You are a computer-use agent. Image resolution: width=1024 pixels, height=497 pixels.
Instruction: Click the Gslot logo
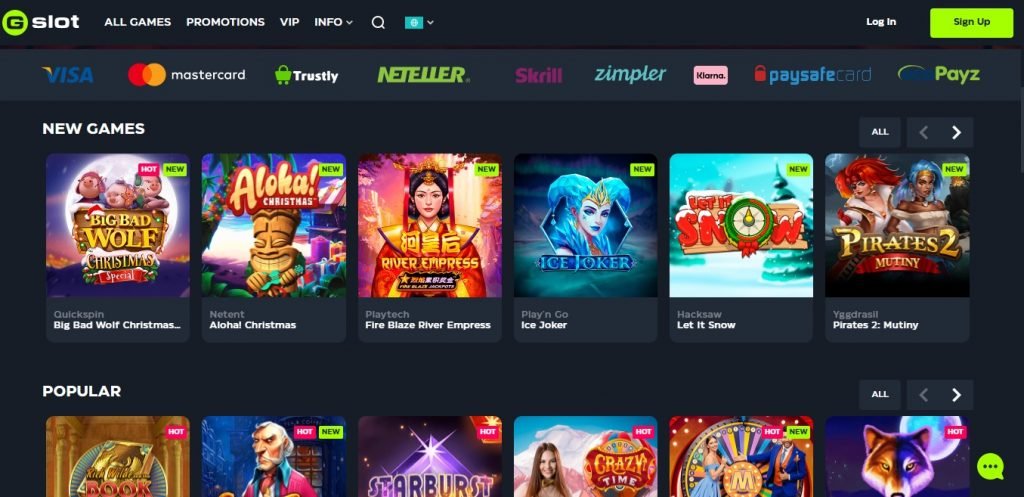[x=40, y=22]
